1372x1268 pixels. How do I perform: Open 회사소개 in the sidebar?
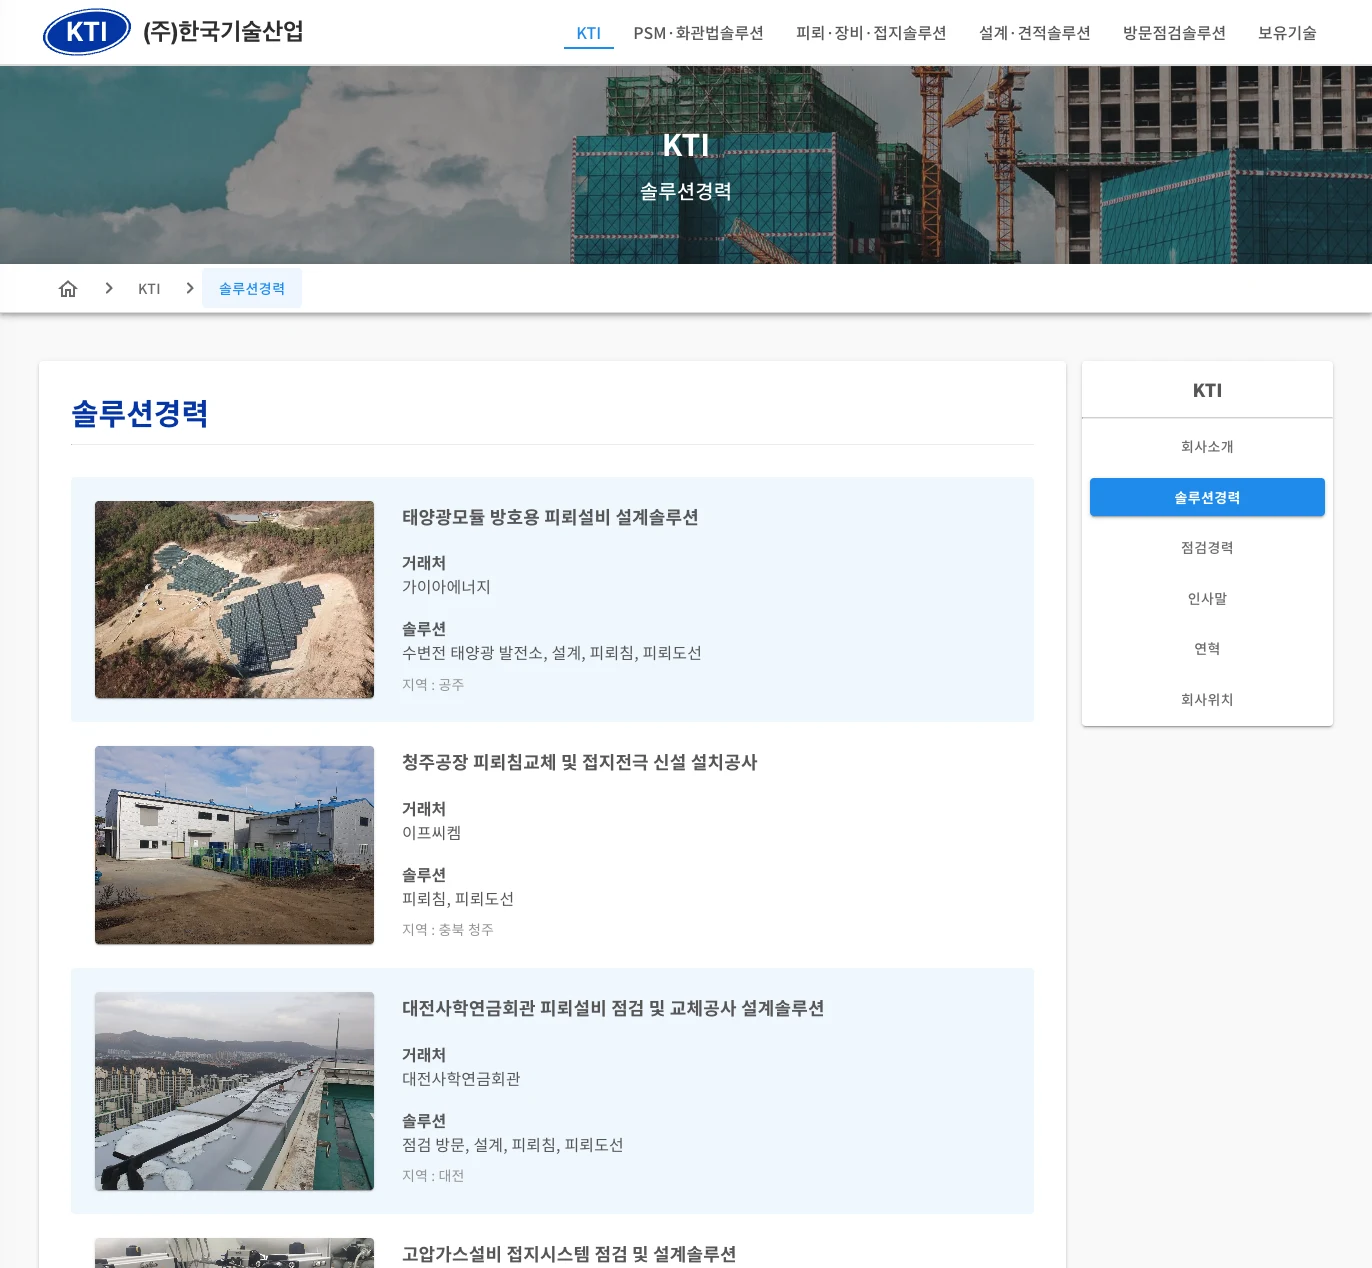point(1207,447)
